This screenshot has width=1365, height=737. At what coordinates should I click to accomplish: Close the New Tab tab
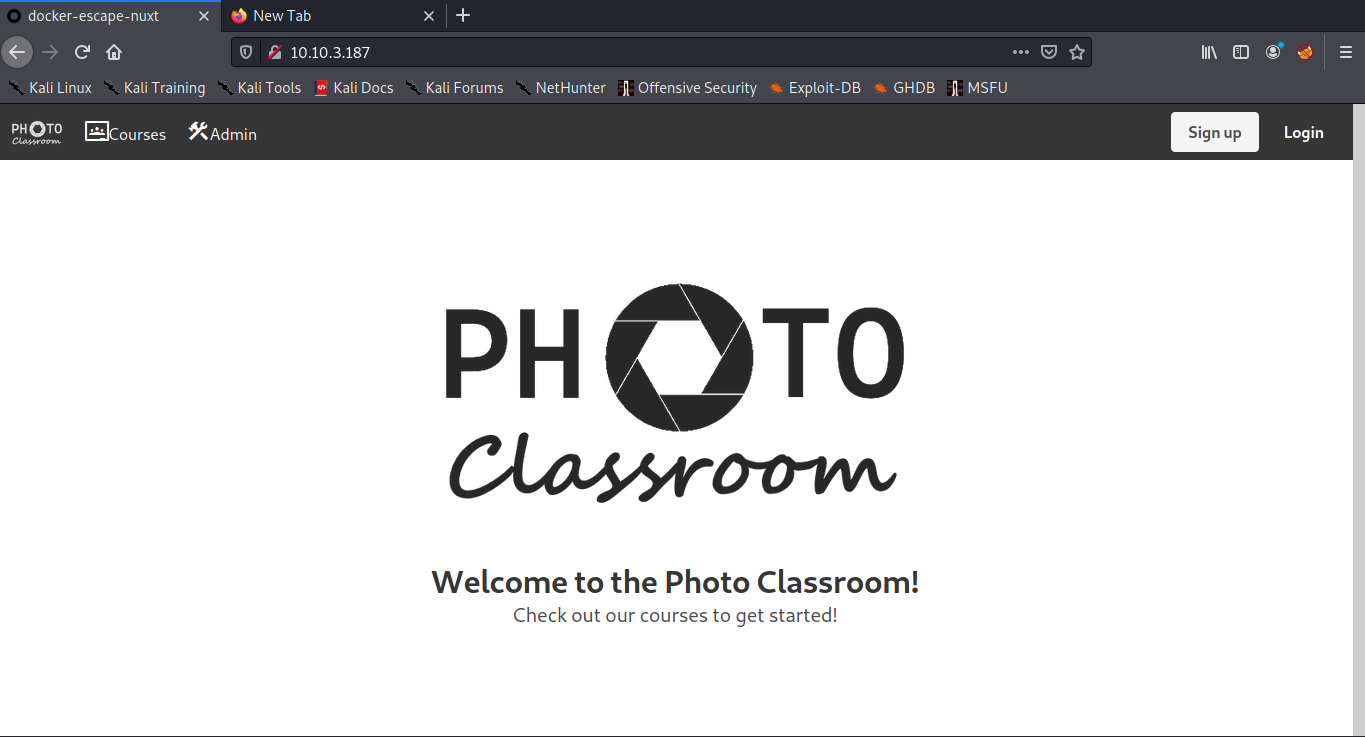(x=428, y=16)
